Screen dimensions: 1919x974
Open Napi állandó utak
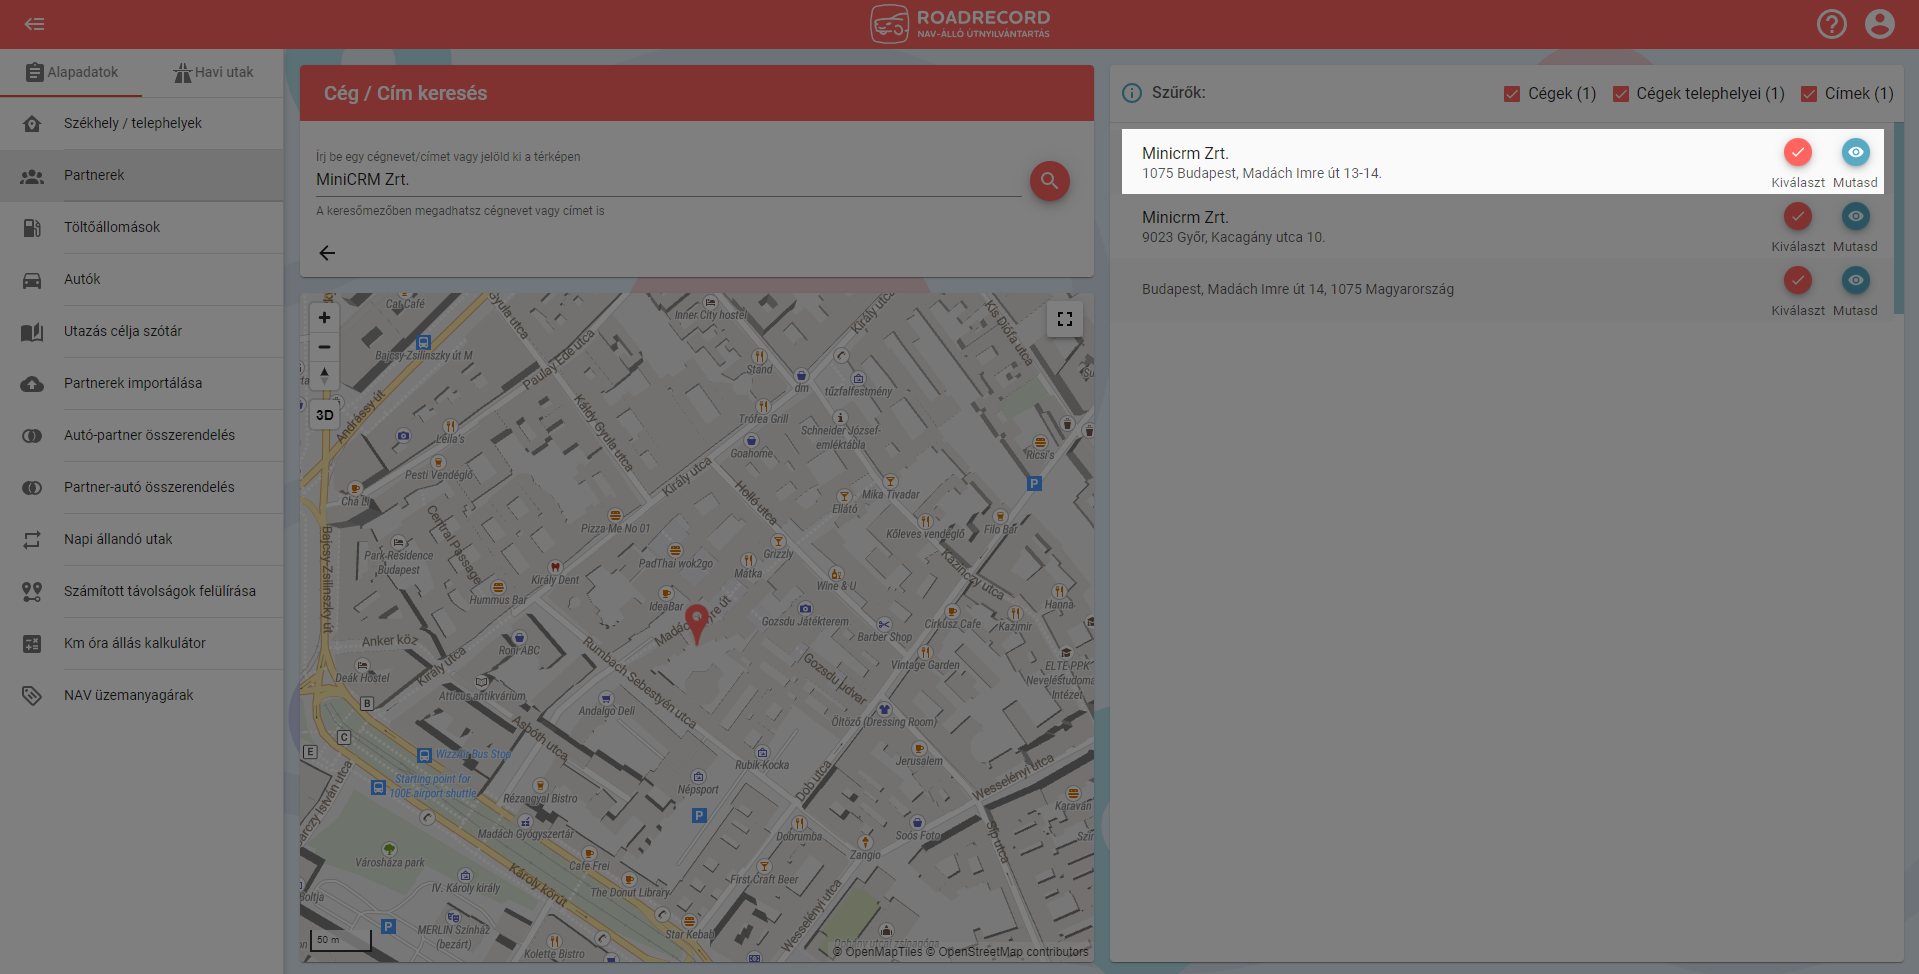click(142, 539)
